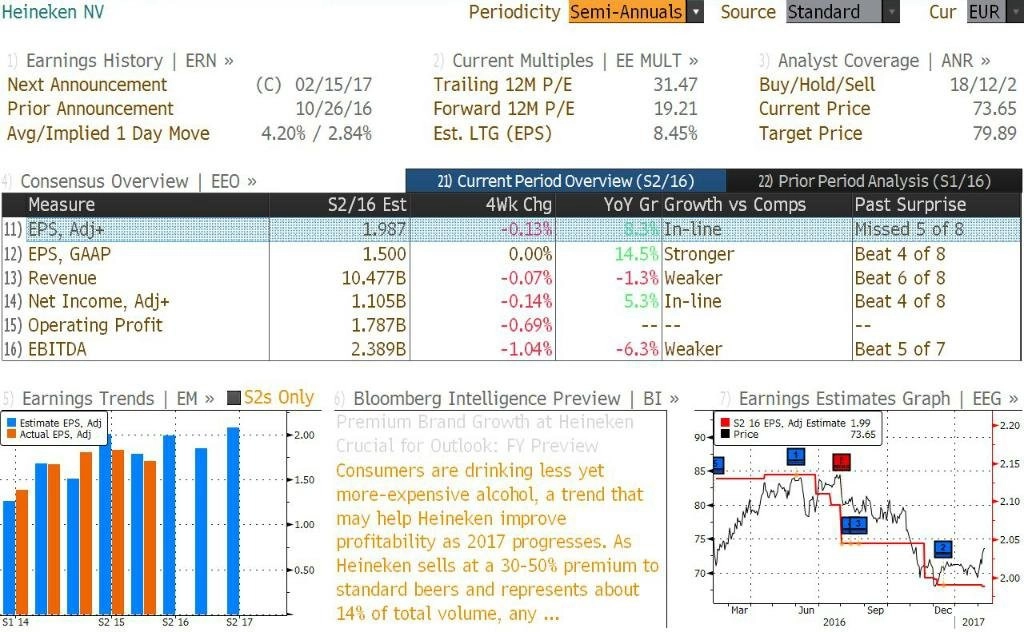Select the EPS, Adj+ measure row
The width and height of the screenshot is (1024, 632).
[511, 229]
